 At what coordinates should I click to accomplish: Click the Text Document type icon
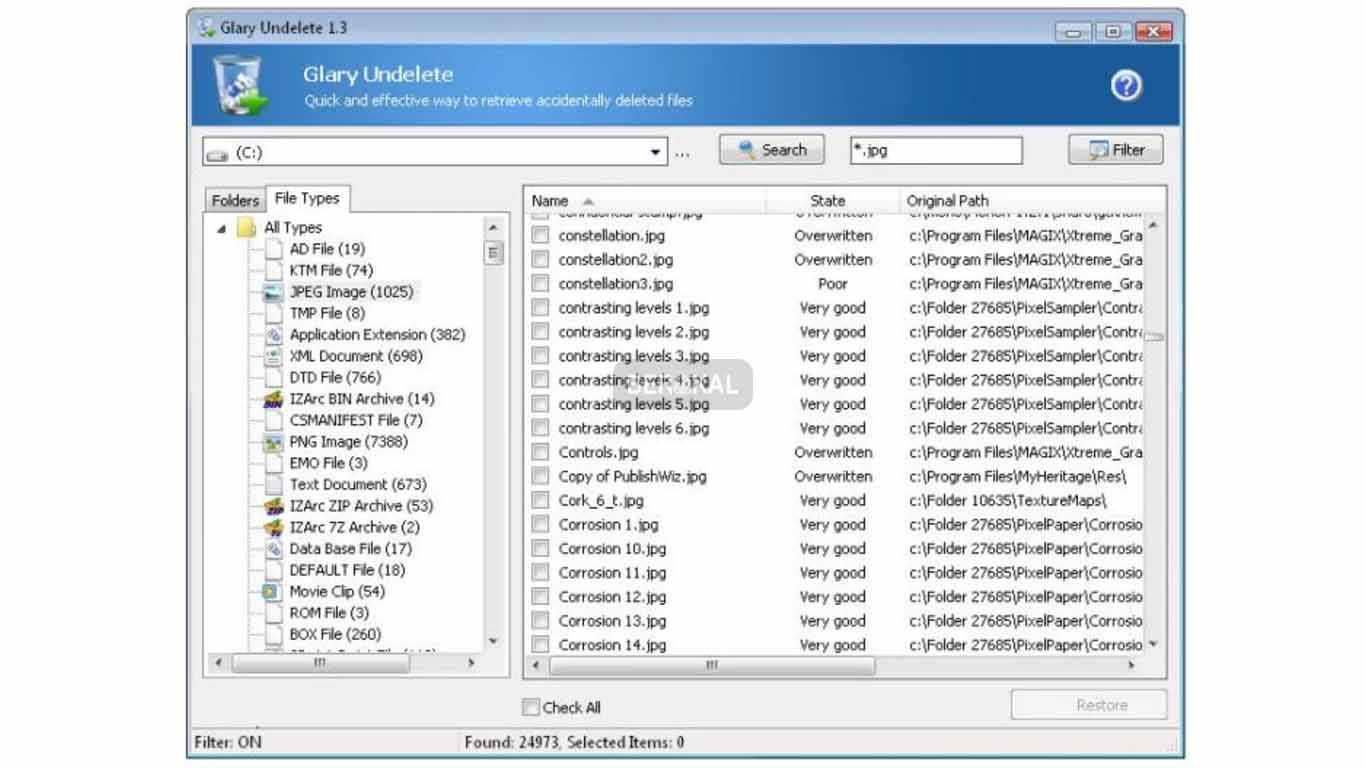[273, 484]
